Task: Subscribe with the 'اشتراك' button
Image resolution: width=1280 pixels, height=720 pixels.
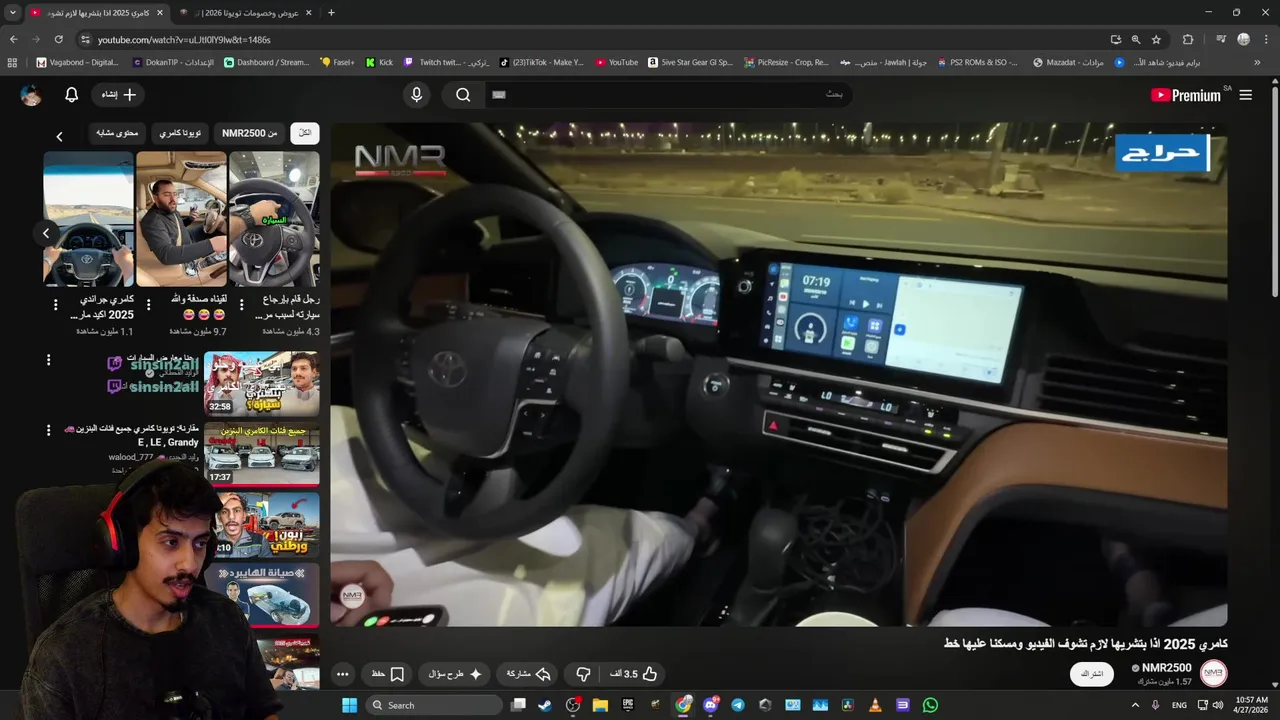Action: click(1092, 674)
